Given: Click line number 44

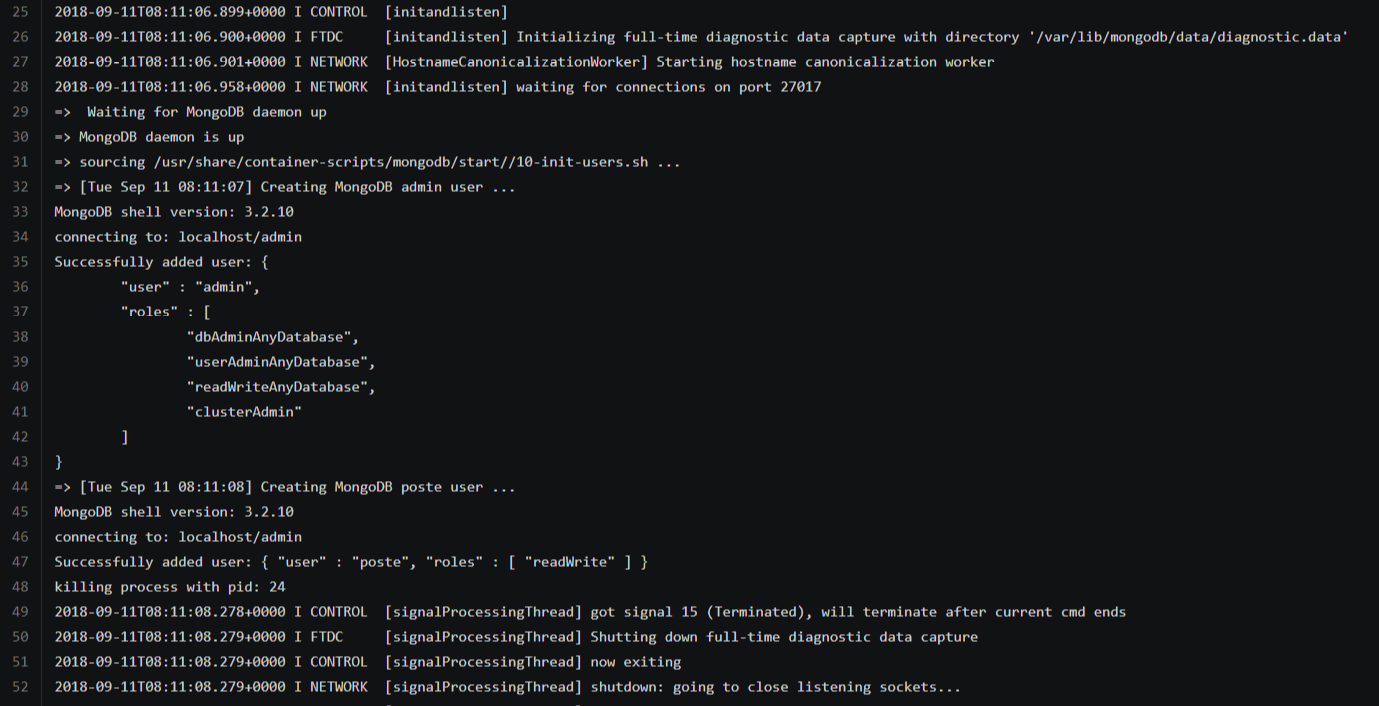Looking at the screenshot, I should click(20, 487).
